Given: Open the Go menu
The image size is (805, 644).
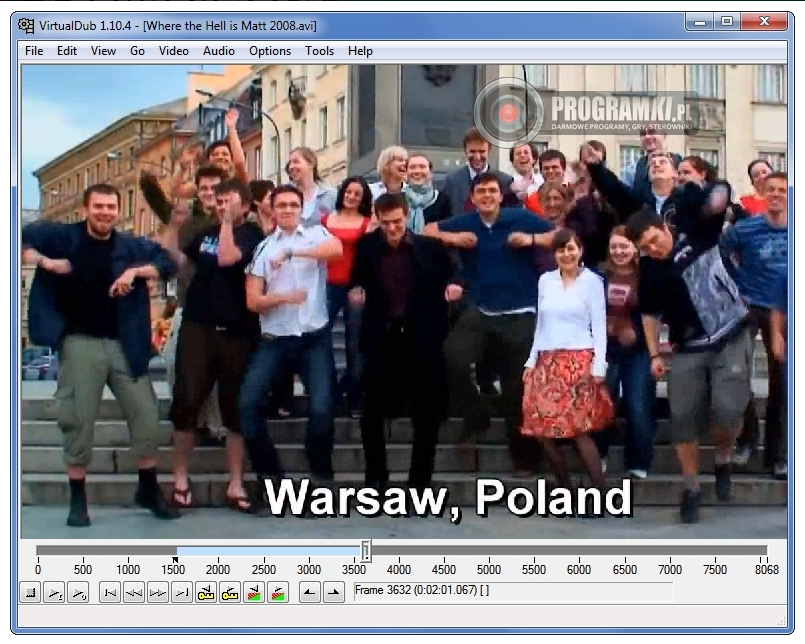Looking at the screenshot, I should [x=137, y=51].
